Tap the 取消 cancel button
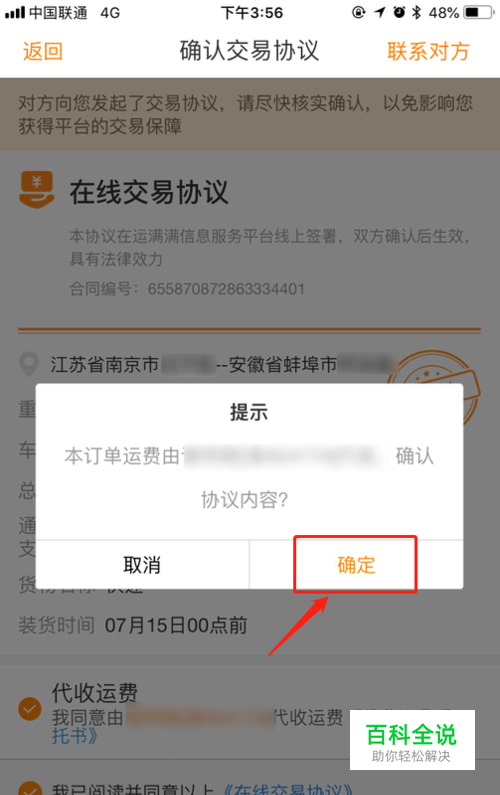This screenshot has width=500, height=795. coord(142,565)
